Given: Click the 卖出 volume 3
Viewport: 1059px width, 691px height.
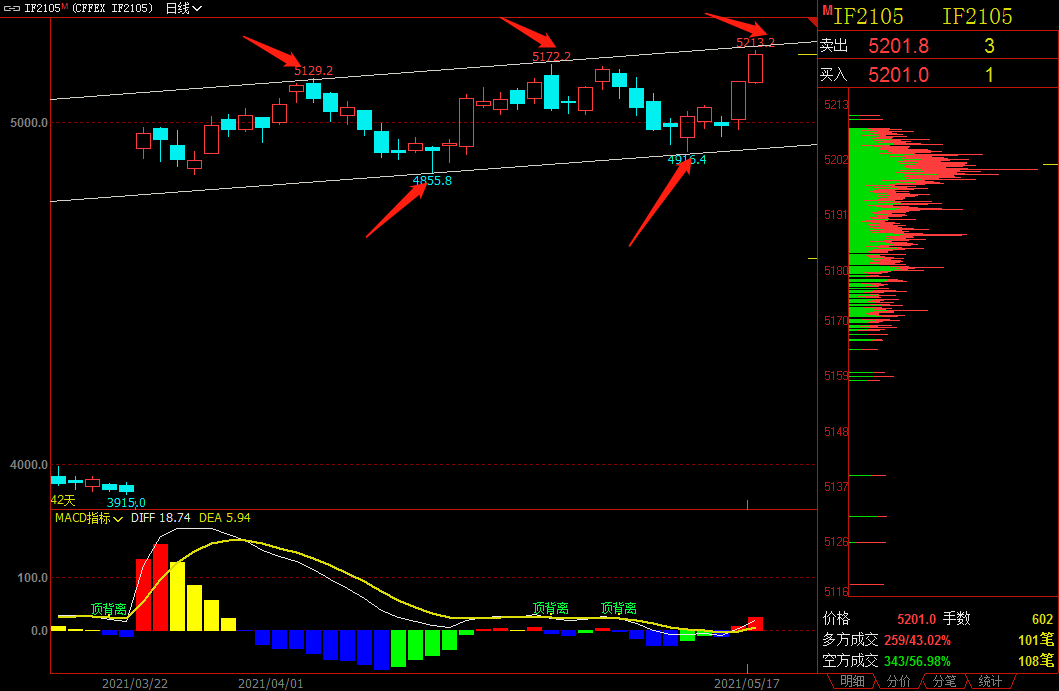Looking at the screenshot, I should click(x=989, y=46).
